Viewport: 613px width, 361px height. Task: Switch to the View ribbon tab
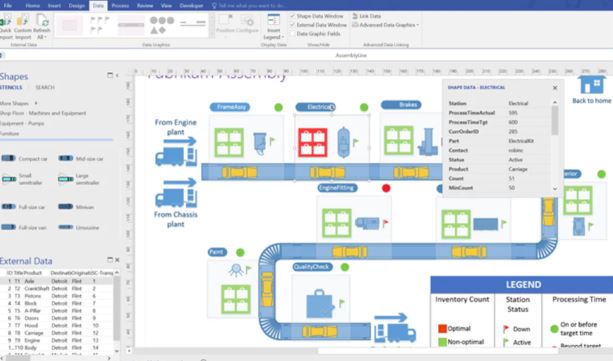[166, 5]
